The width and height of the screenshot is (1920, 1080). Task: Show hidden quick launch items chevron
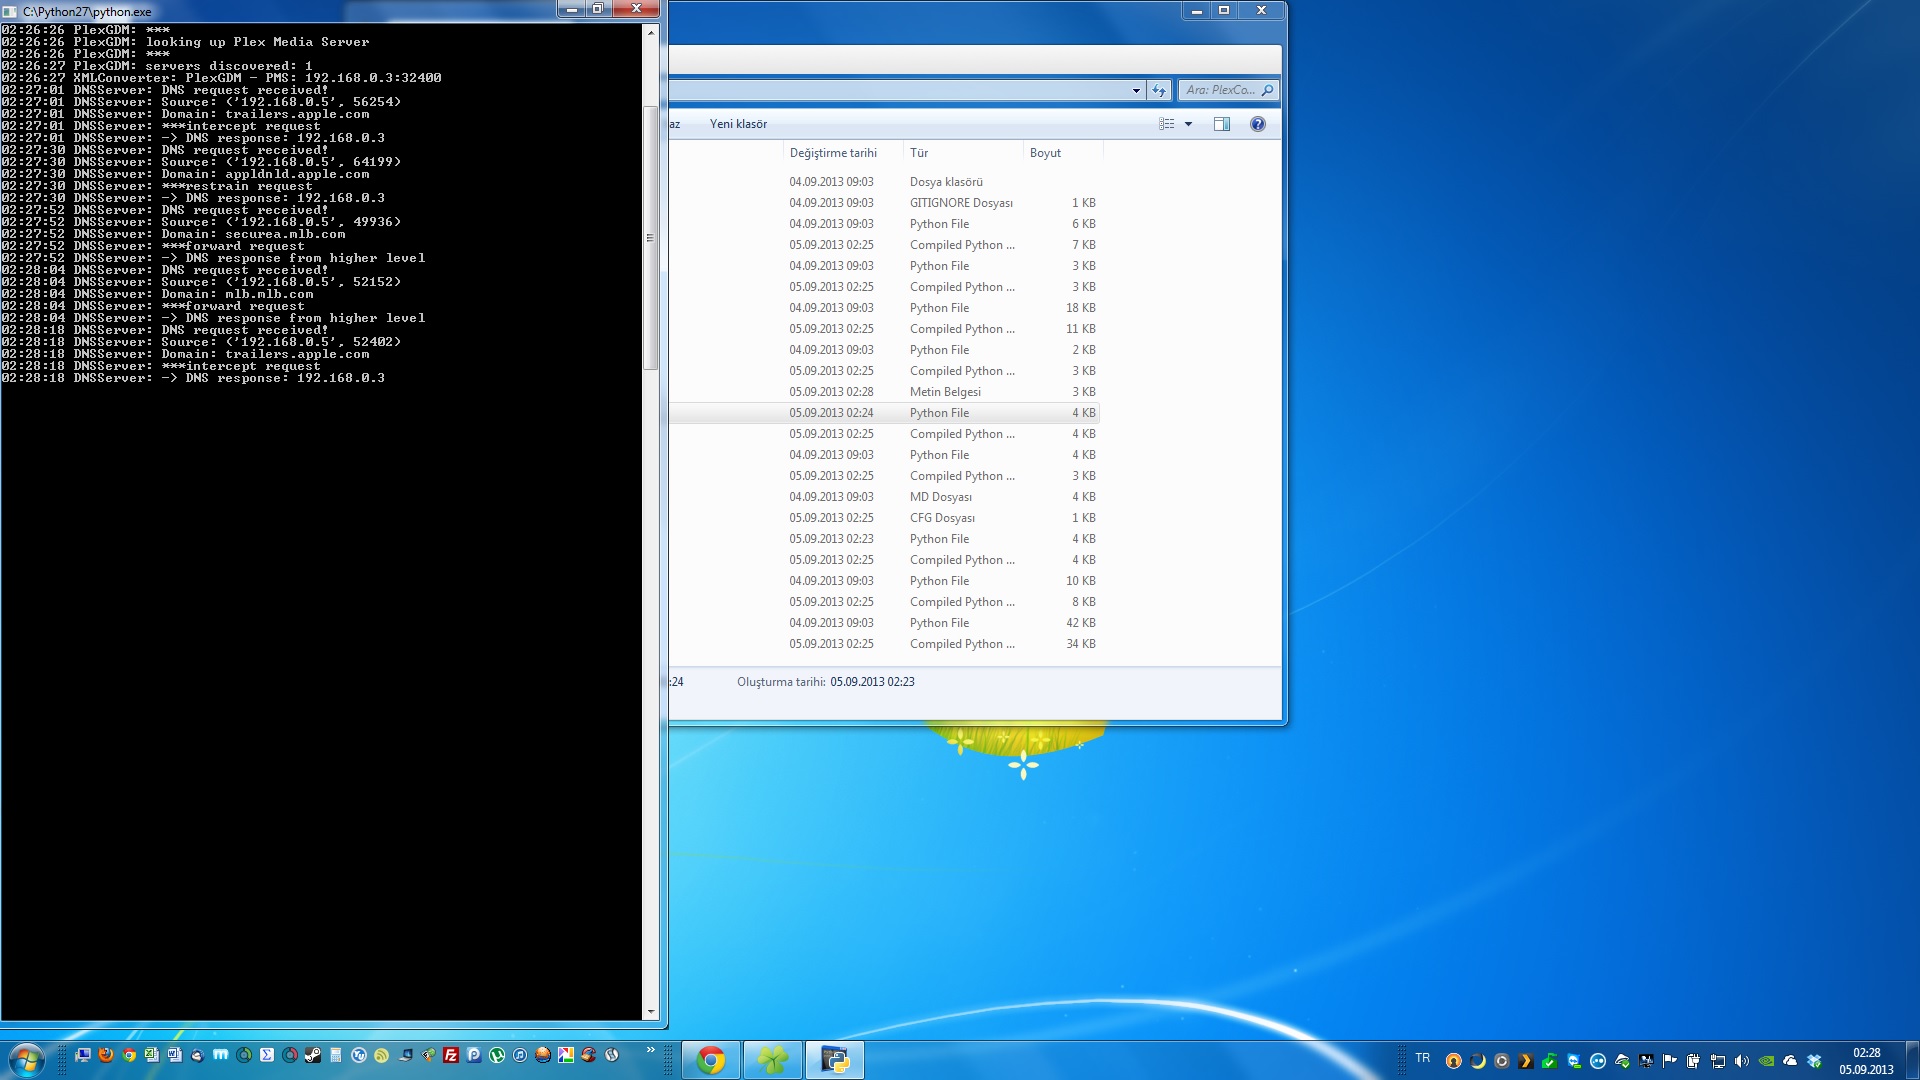(x=651, y=1050)
